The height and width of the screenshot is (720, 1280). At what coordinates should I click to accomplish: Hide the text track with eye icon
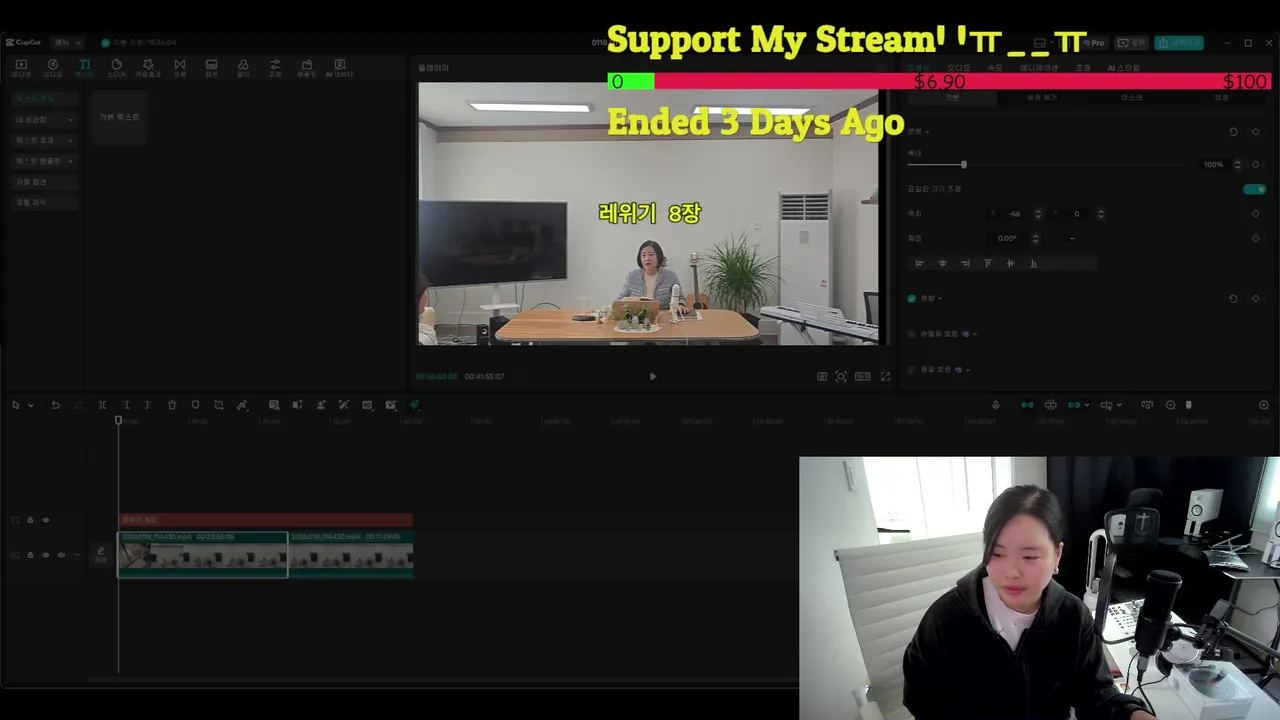tap(45, 520)
